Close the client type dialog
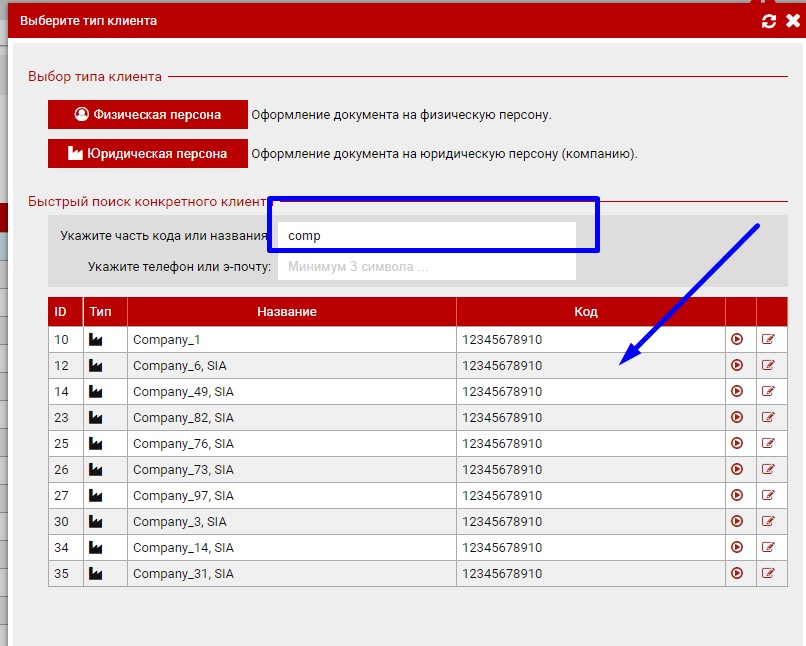 [792, 21]
